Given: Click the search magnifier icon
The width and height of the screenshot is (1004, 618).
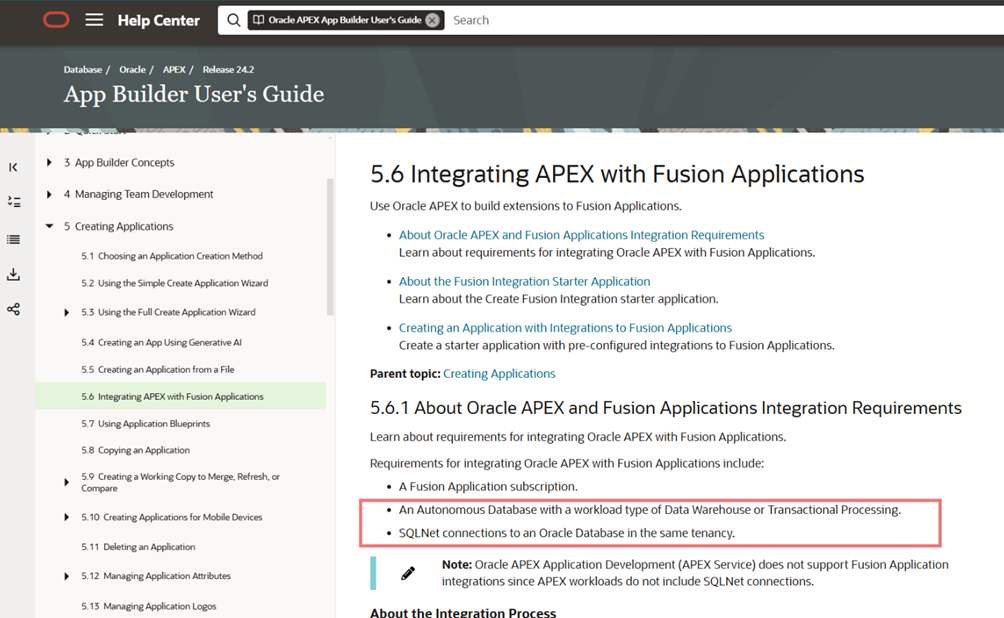Looking at the screenshot, I should (233, 20).
